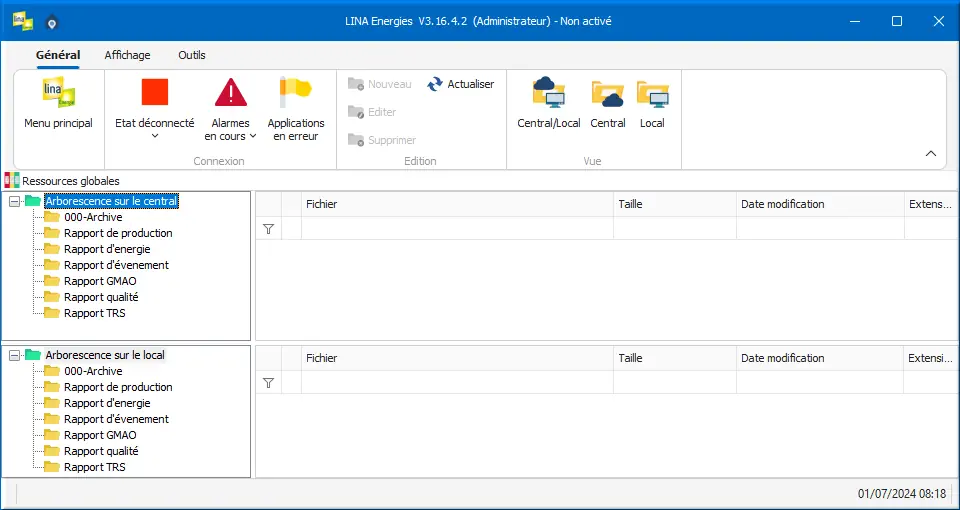Click the red Etat déconnecté square
This screenshot has height=510, width=960.
point(155,92)
